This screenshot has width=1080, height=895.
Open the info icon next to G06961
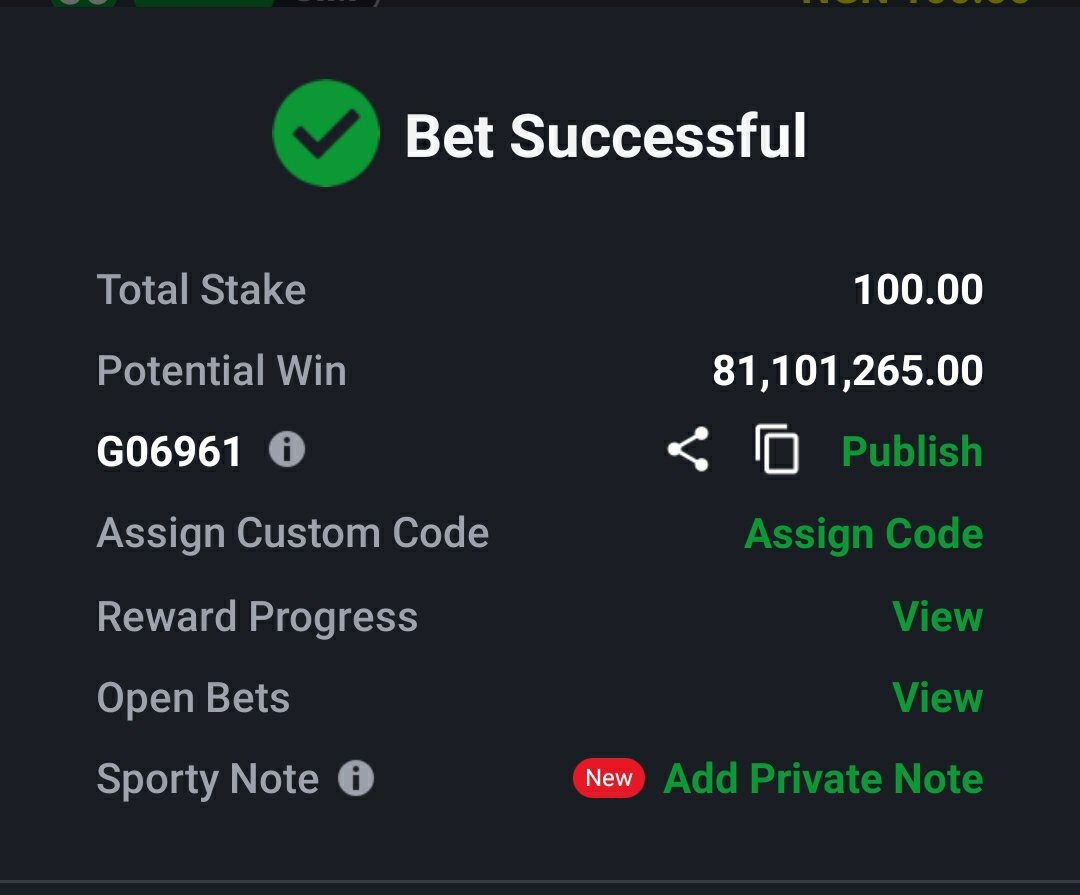[287, 449]
